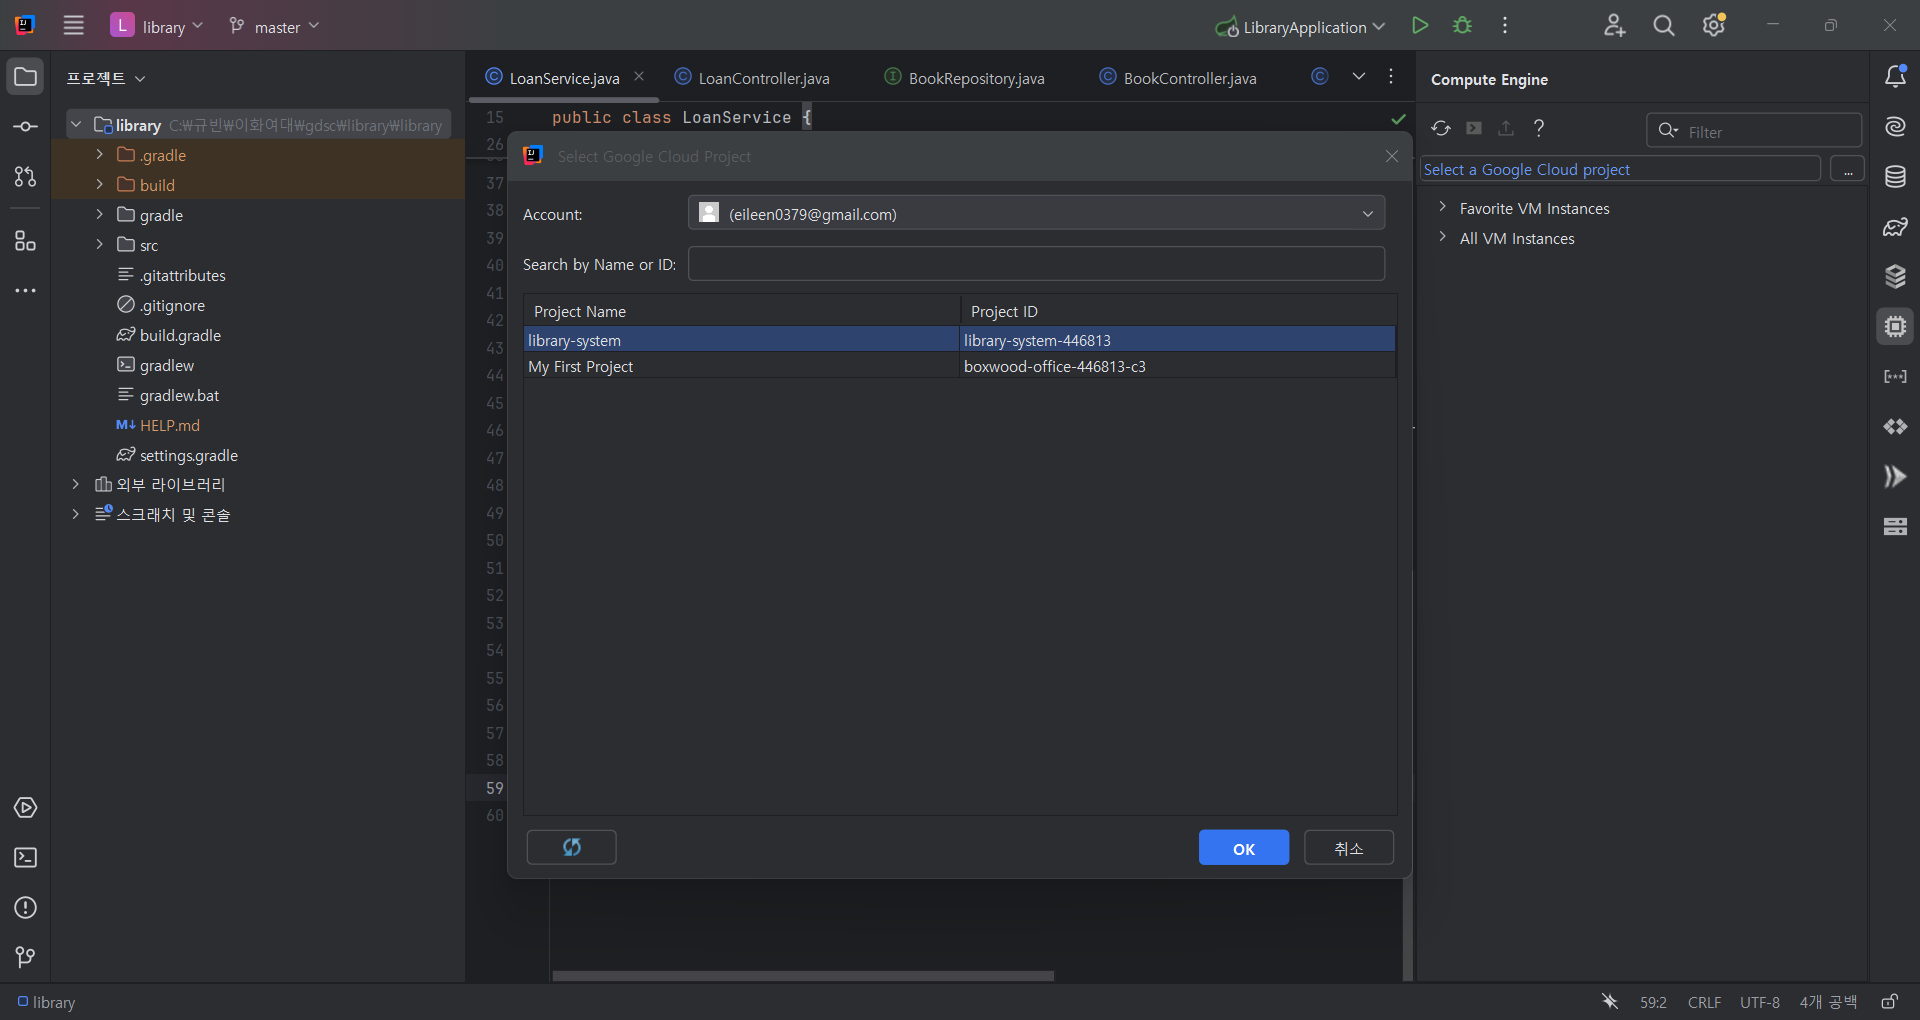The width and height of the screenshot is (1920, 1020).
Task: Open build.gradle in project tree
Action: pyautogui.click(x=180, y=335)
